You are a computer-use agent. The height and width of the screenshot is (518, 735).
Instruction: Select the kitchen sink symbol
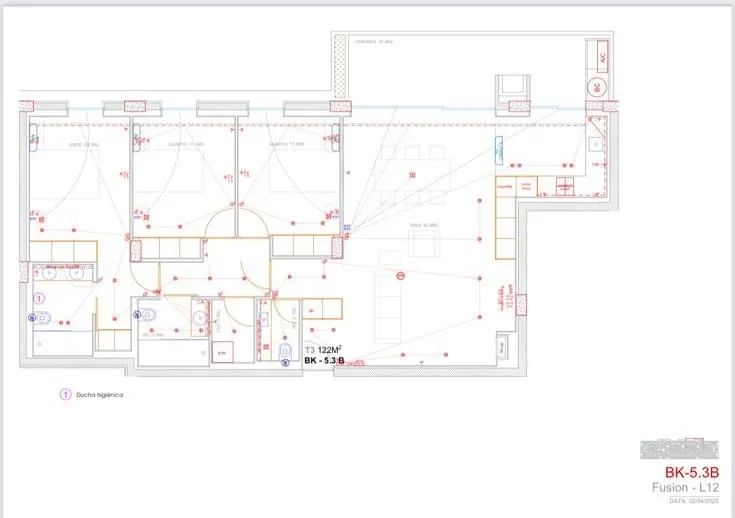(597, 145)
